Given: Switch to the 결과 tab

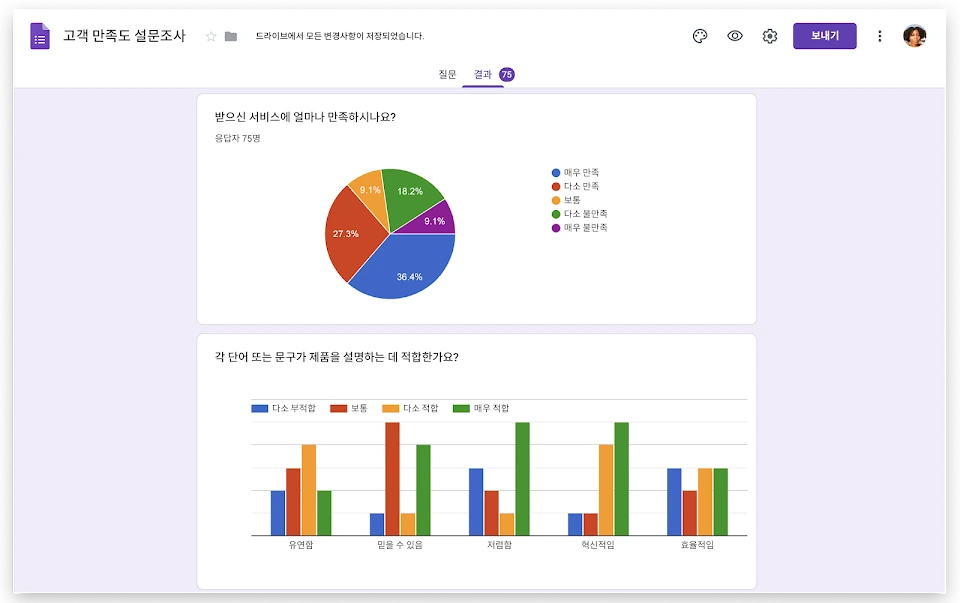Looking at the screenshot, I should (x=482, y=75).
